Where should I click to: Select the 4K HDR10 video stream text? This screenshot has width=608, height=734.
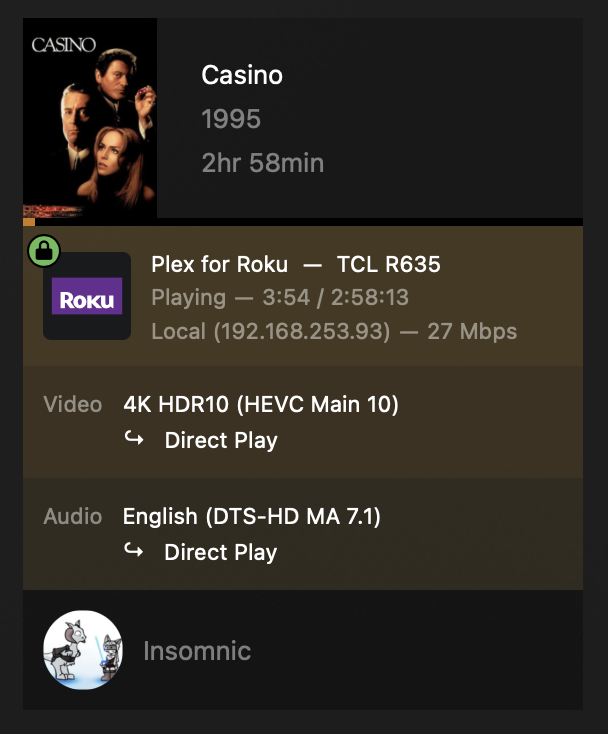pyautogui.click(x=261, y=405)
